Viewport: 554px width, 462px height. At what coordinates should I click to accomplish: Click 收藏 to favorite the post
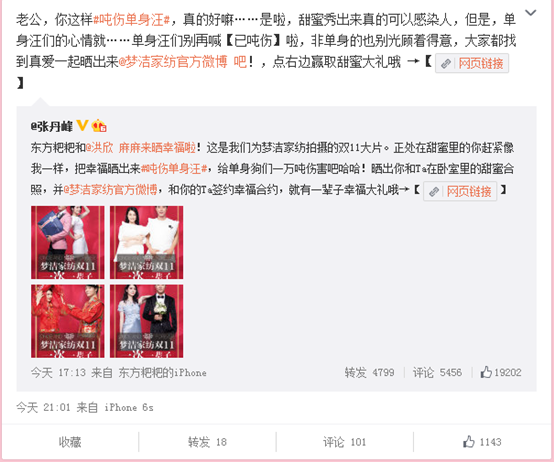click(x=70, y=442)
